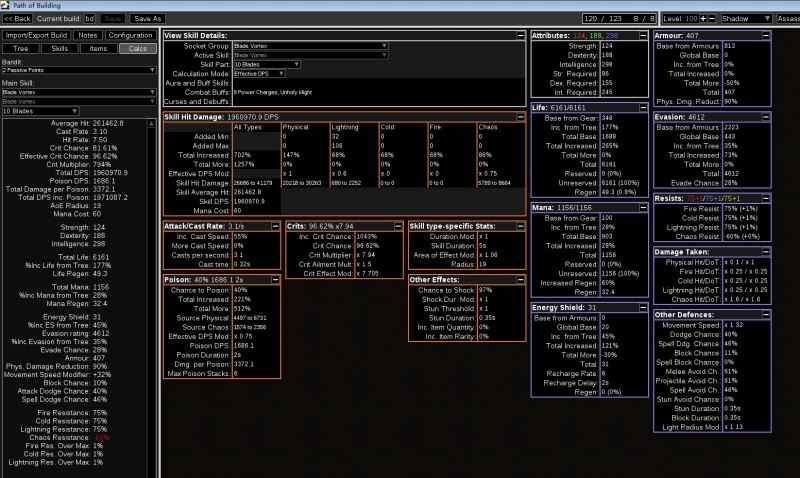Click the Path of Building title icon
Viewport: 800px width, 478px height.
[5, 5]
